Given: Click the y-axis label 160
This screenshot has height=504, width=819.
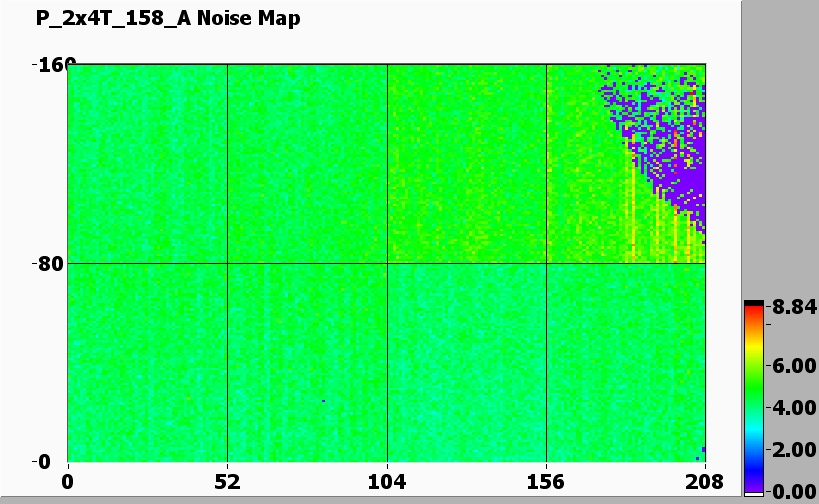Looking at the screenshot, I should [x=48, y=65].
